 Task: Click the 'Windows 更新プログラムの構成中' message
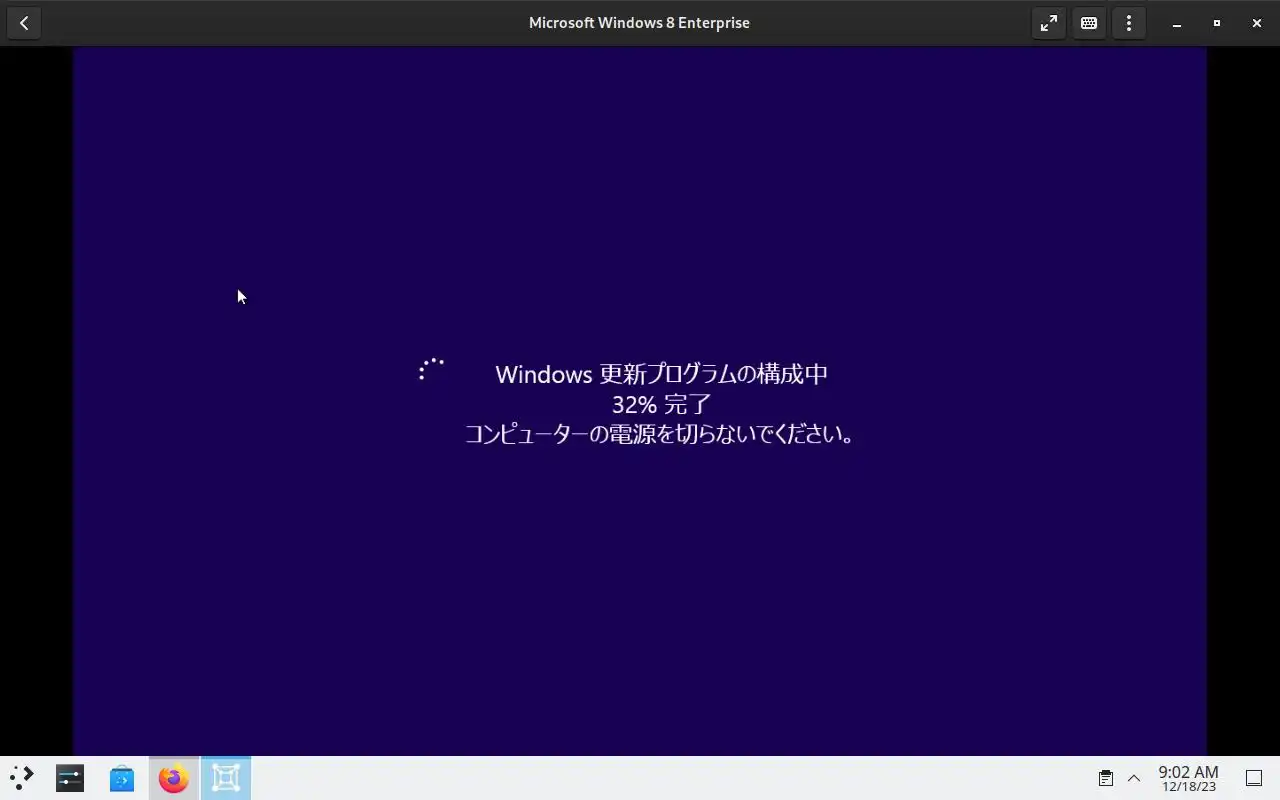[661, 374]
